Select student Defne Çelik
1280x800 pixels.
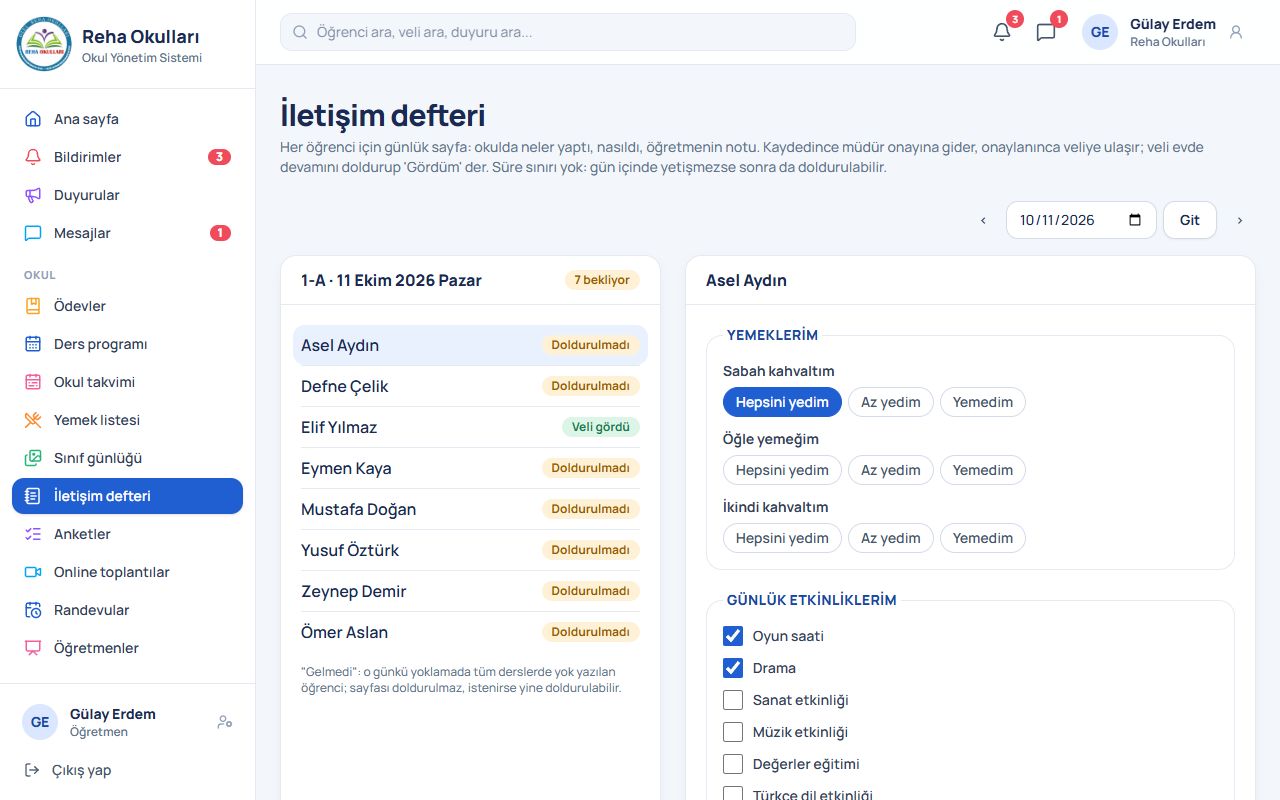tap(470, 386)
